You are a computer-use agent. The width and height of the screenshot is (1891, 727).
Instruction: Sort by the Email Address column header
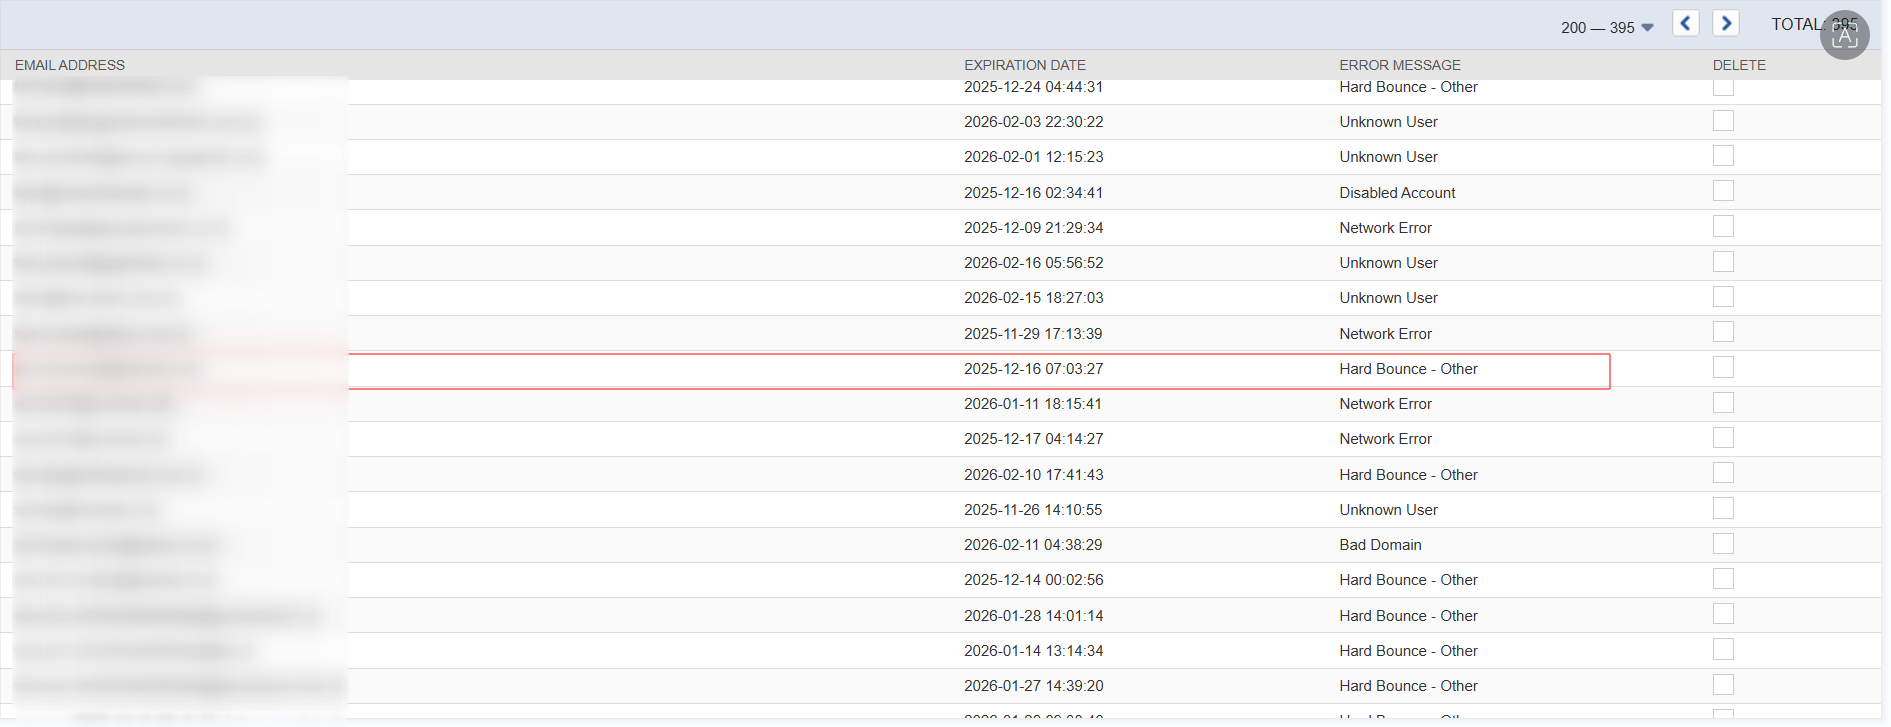pos(70,65)
